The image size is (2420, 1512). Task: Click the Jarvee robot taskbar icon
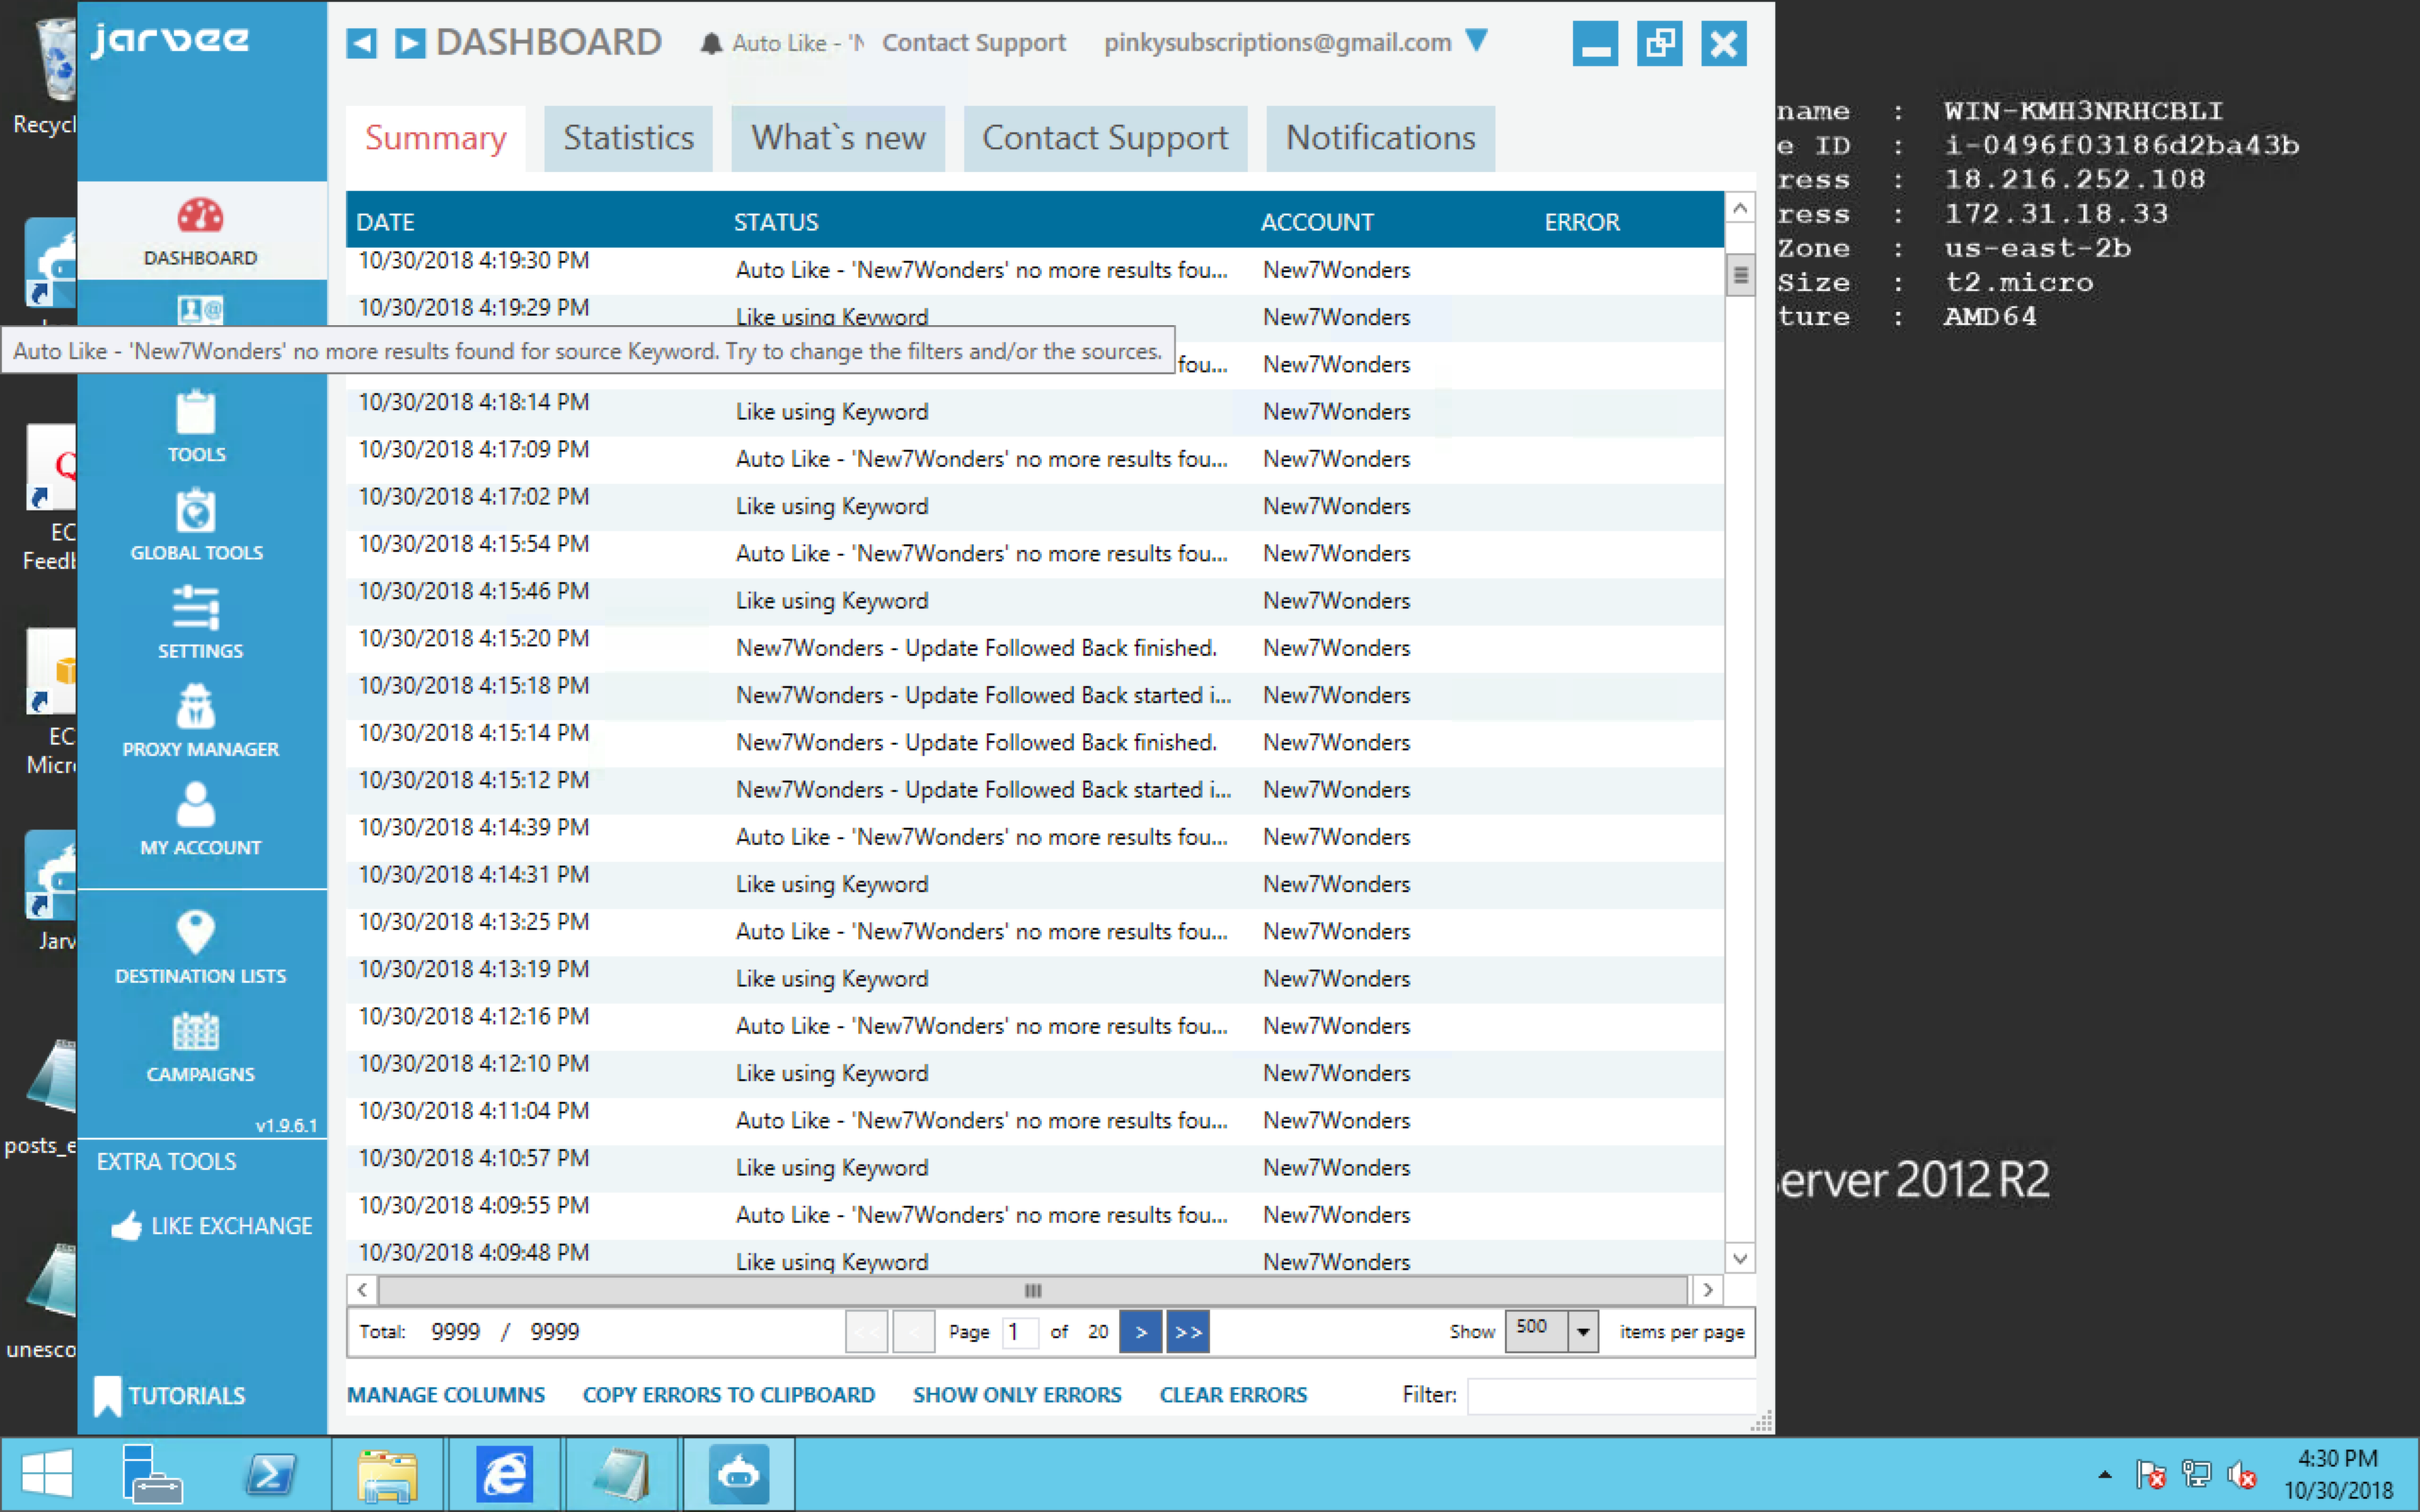(739, 1474)
